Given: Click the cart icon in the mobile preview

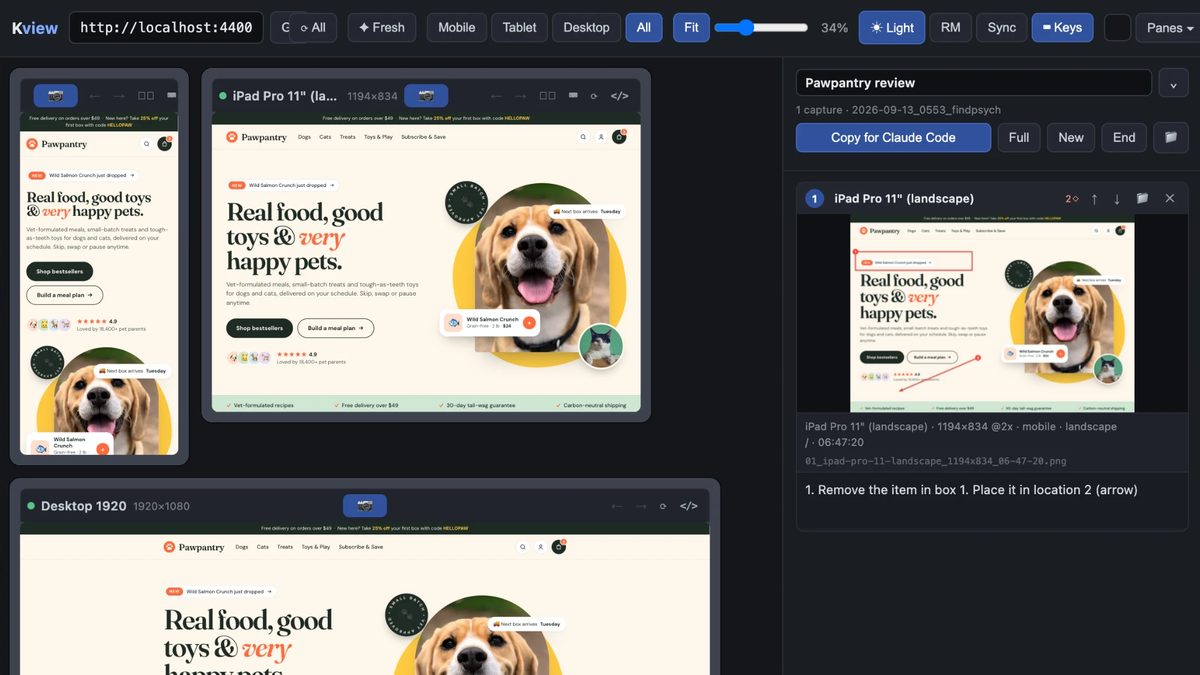Looking at the screenshot, I should pyautogui.click(x=165, y=144).
